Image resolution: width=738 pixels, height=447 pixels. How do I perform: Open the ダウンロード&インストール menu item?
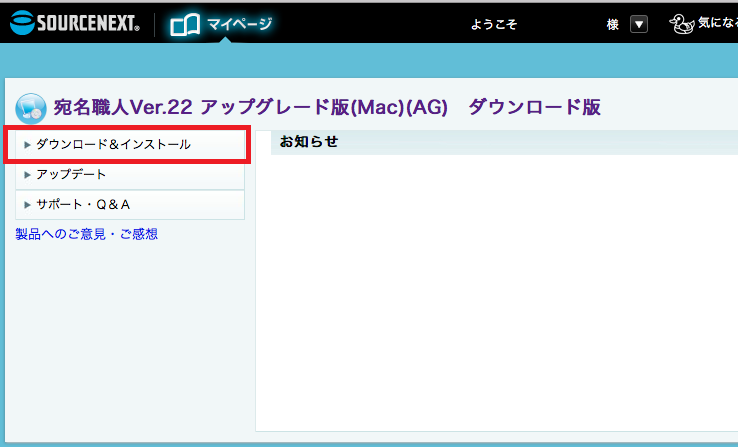(130, 144)
